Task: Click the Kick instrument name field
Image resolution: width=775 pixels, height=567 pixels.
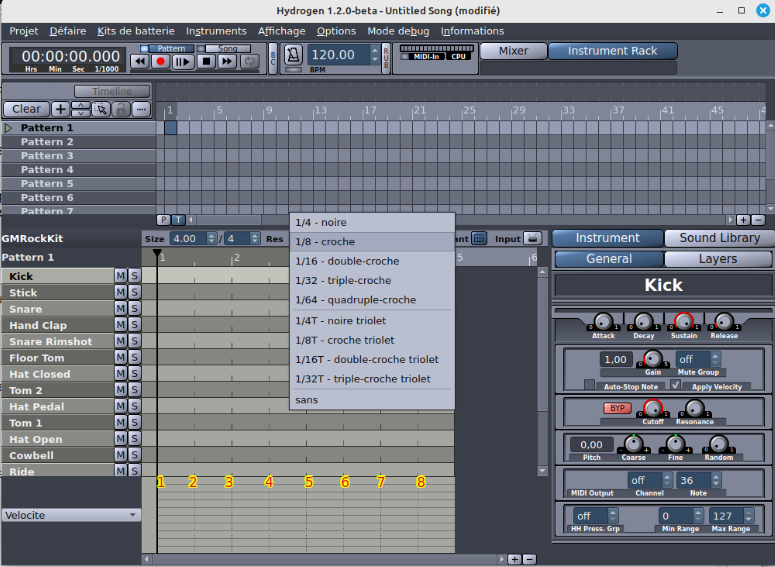Action: [x=663, y=285]
